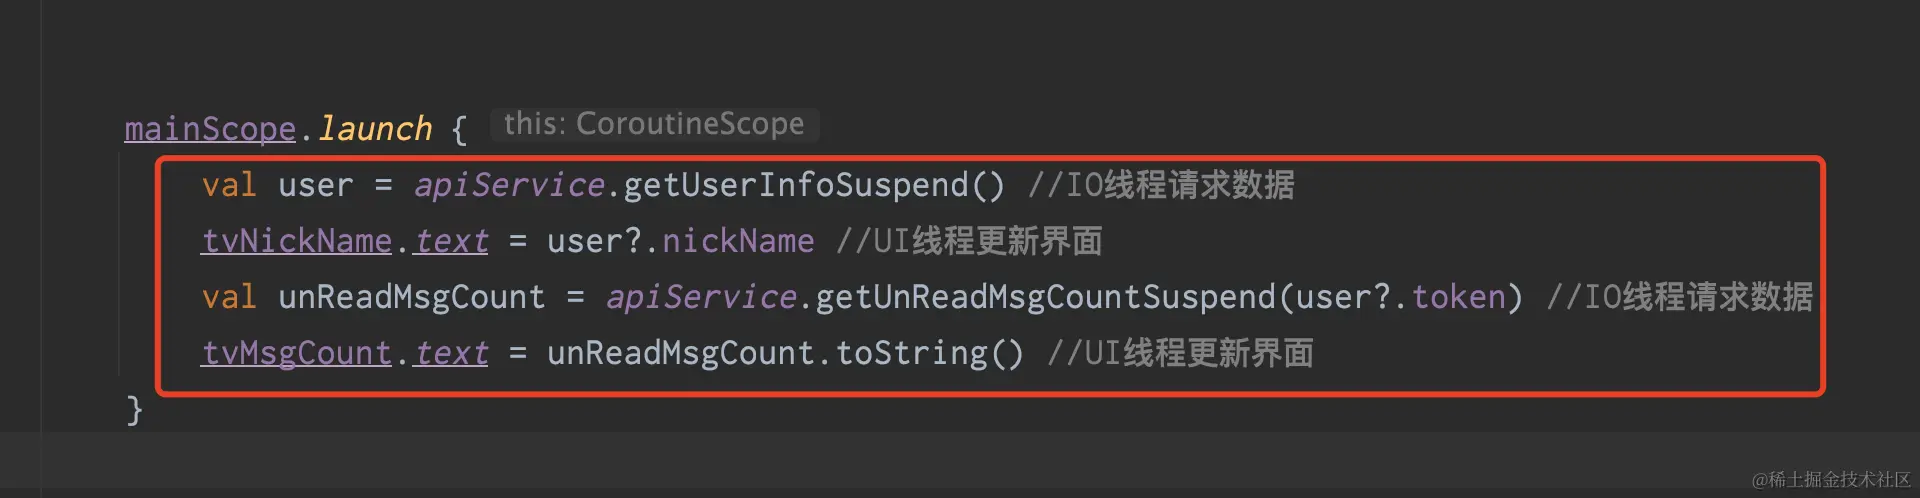Click apiService on the unReadMsgCount line
Viewport: 1920px width, 498px height.
pyautogui.click(x=701, y=297)
